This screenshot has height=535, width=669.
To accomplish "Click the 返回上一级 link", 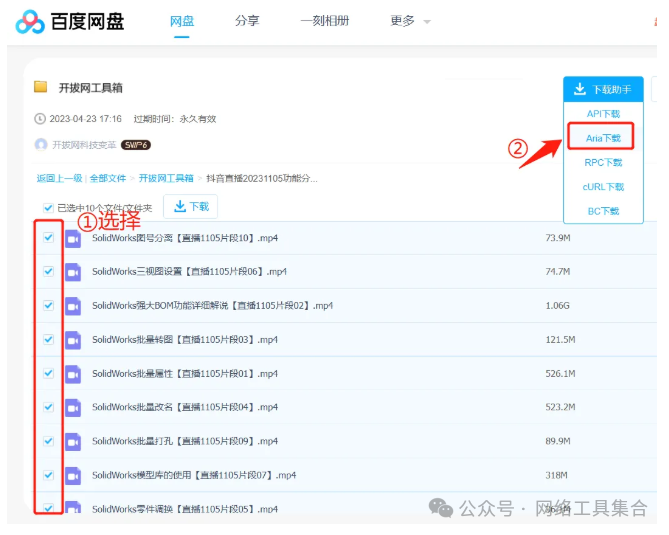I will (x=59, y=178).
